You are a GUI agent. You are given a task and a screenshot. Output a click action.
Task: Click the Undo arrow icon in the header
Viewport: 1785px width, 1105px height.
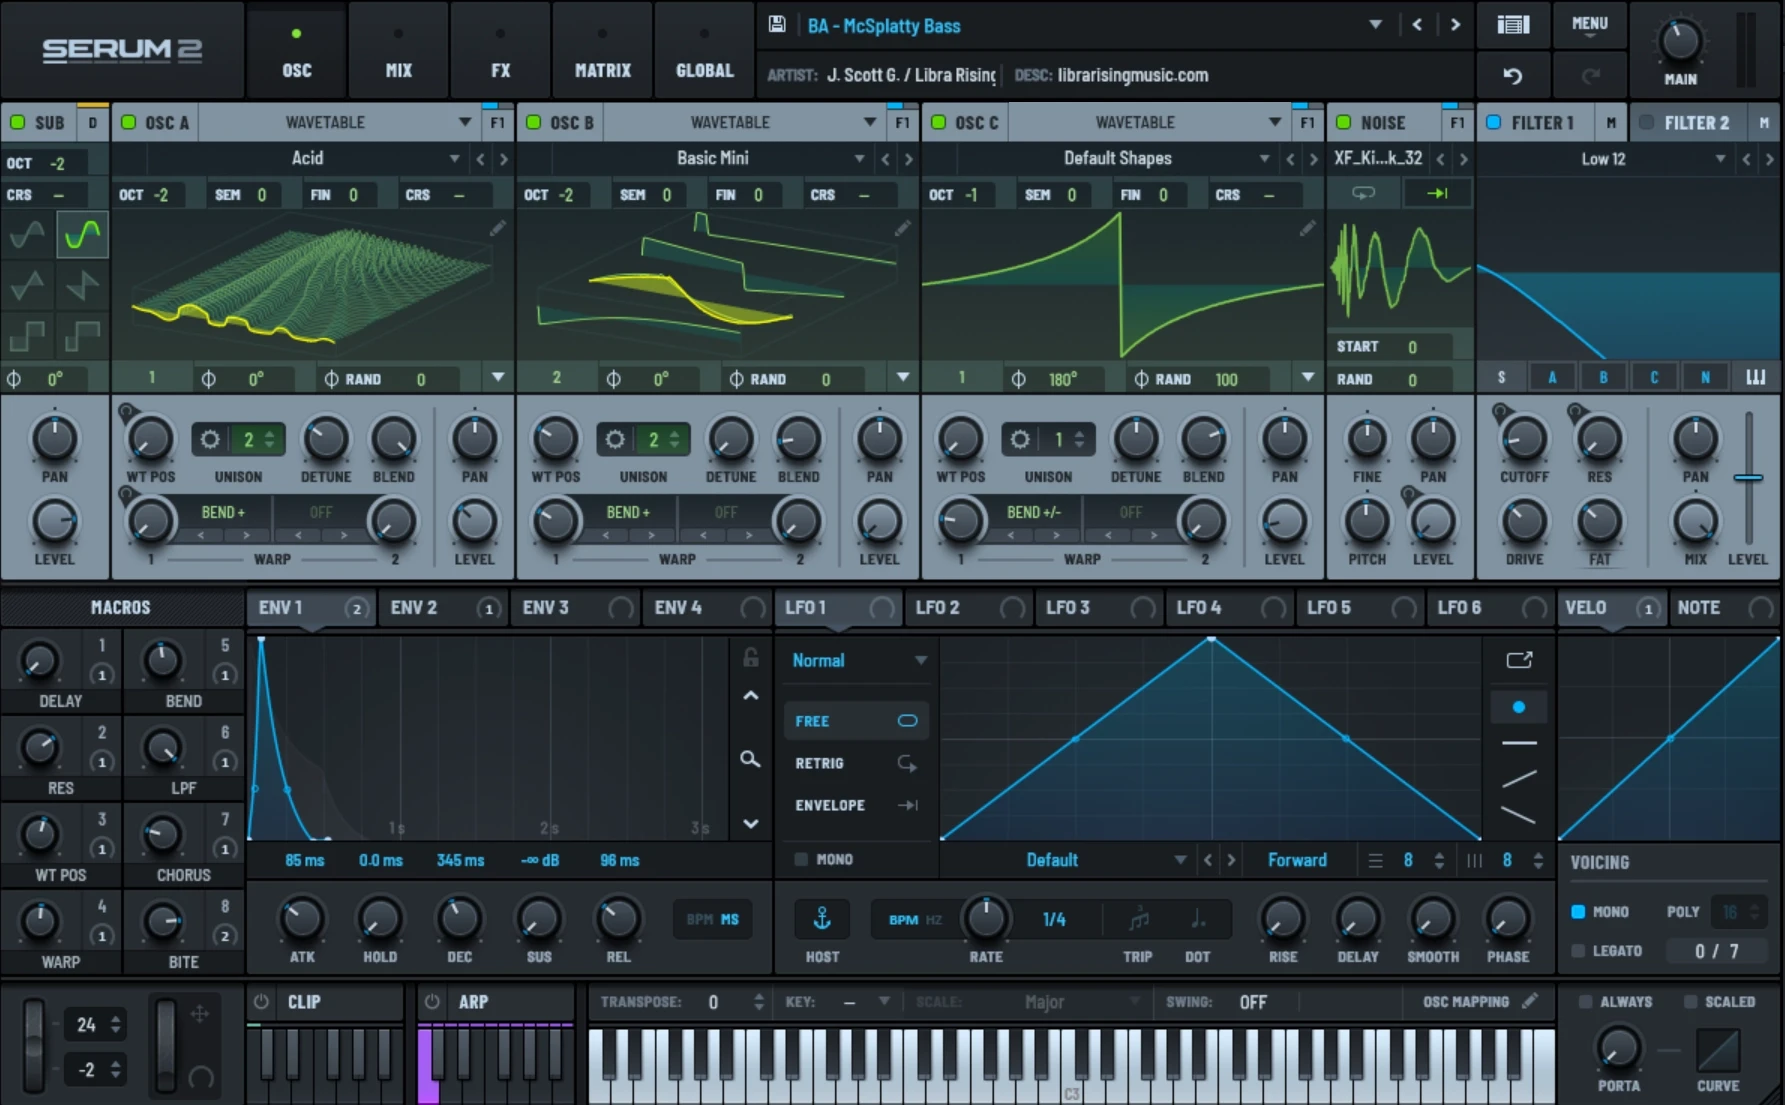[x=1512, y=75]
